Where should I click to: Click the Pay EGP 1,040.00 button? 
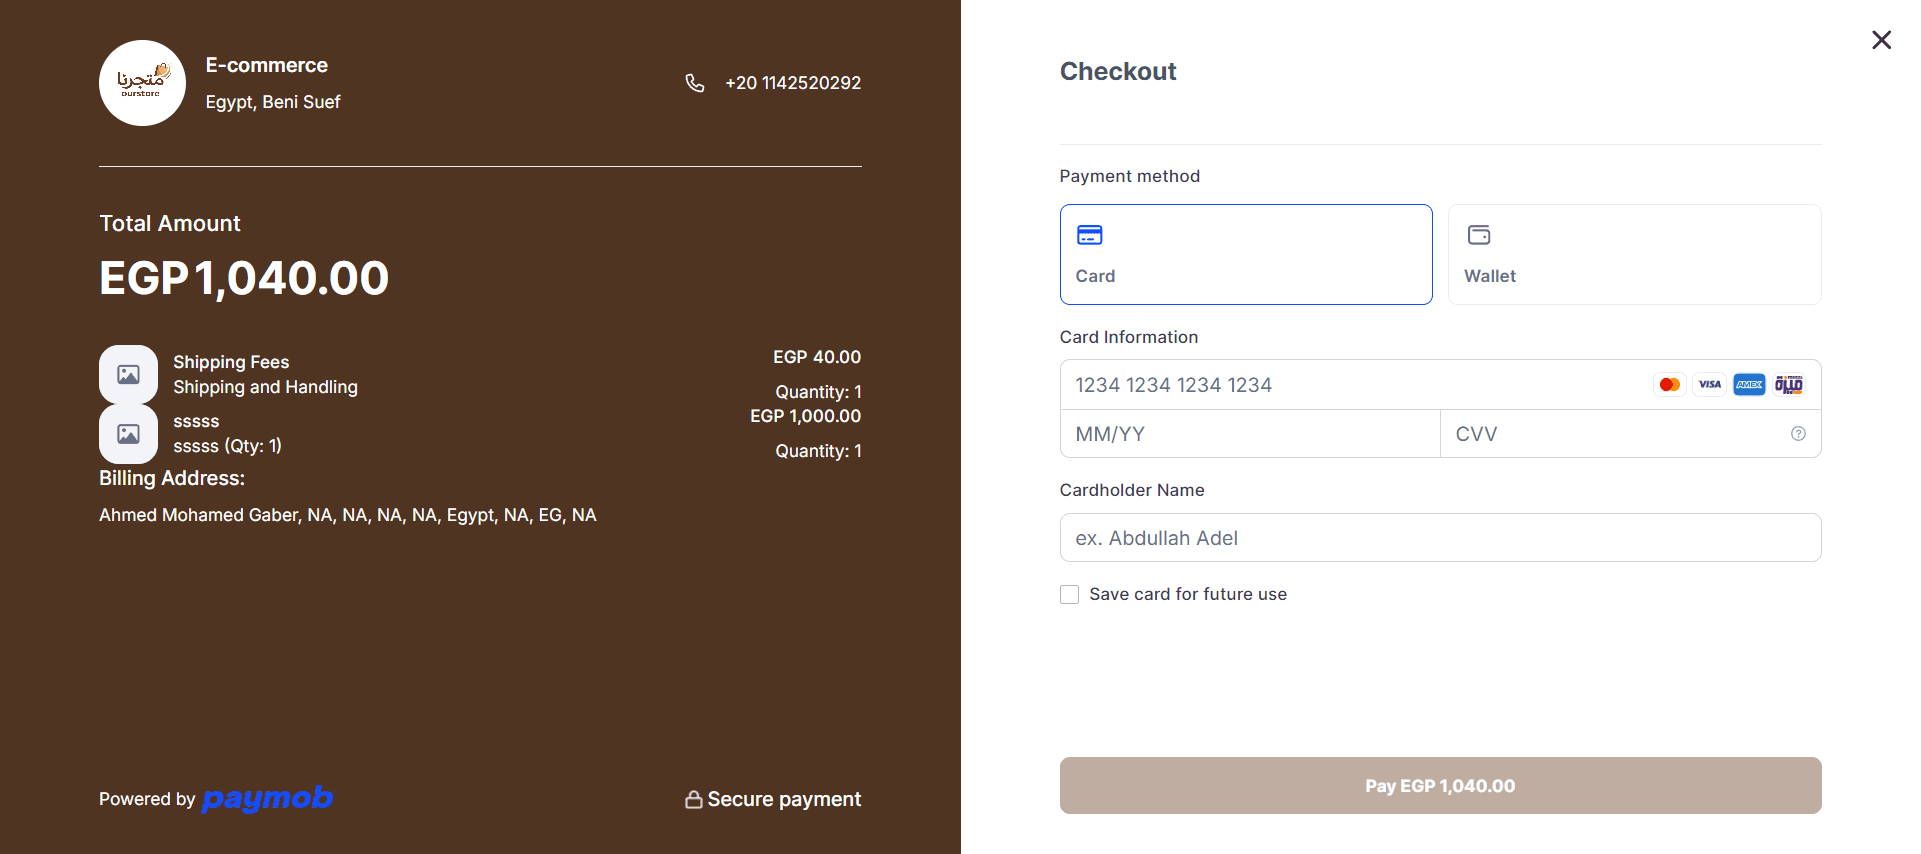(x=1440, y=785)
